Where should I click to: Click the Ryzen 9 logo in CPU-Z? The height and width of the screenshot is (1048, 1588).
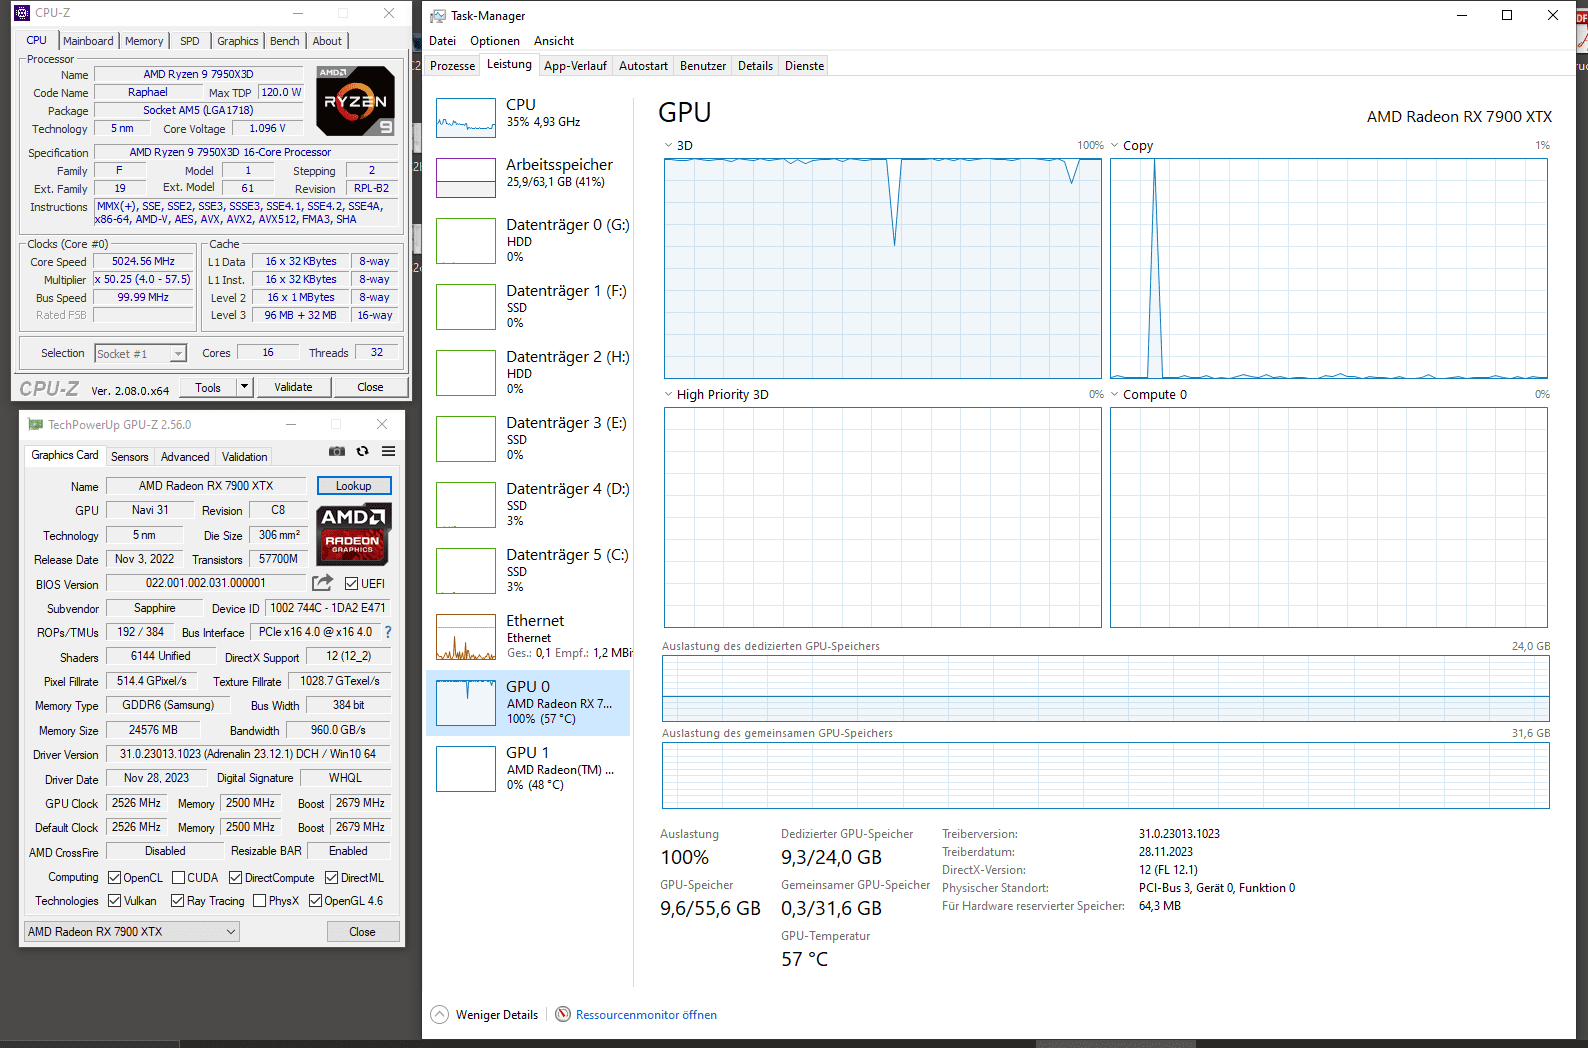(x=356, y=101)
